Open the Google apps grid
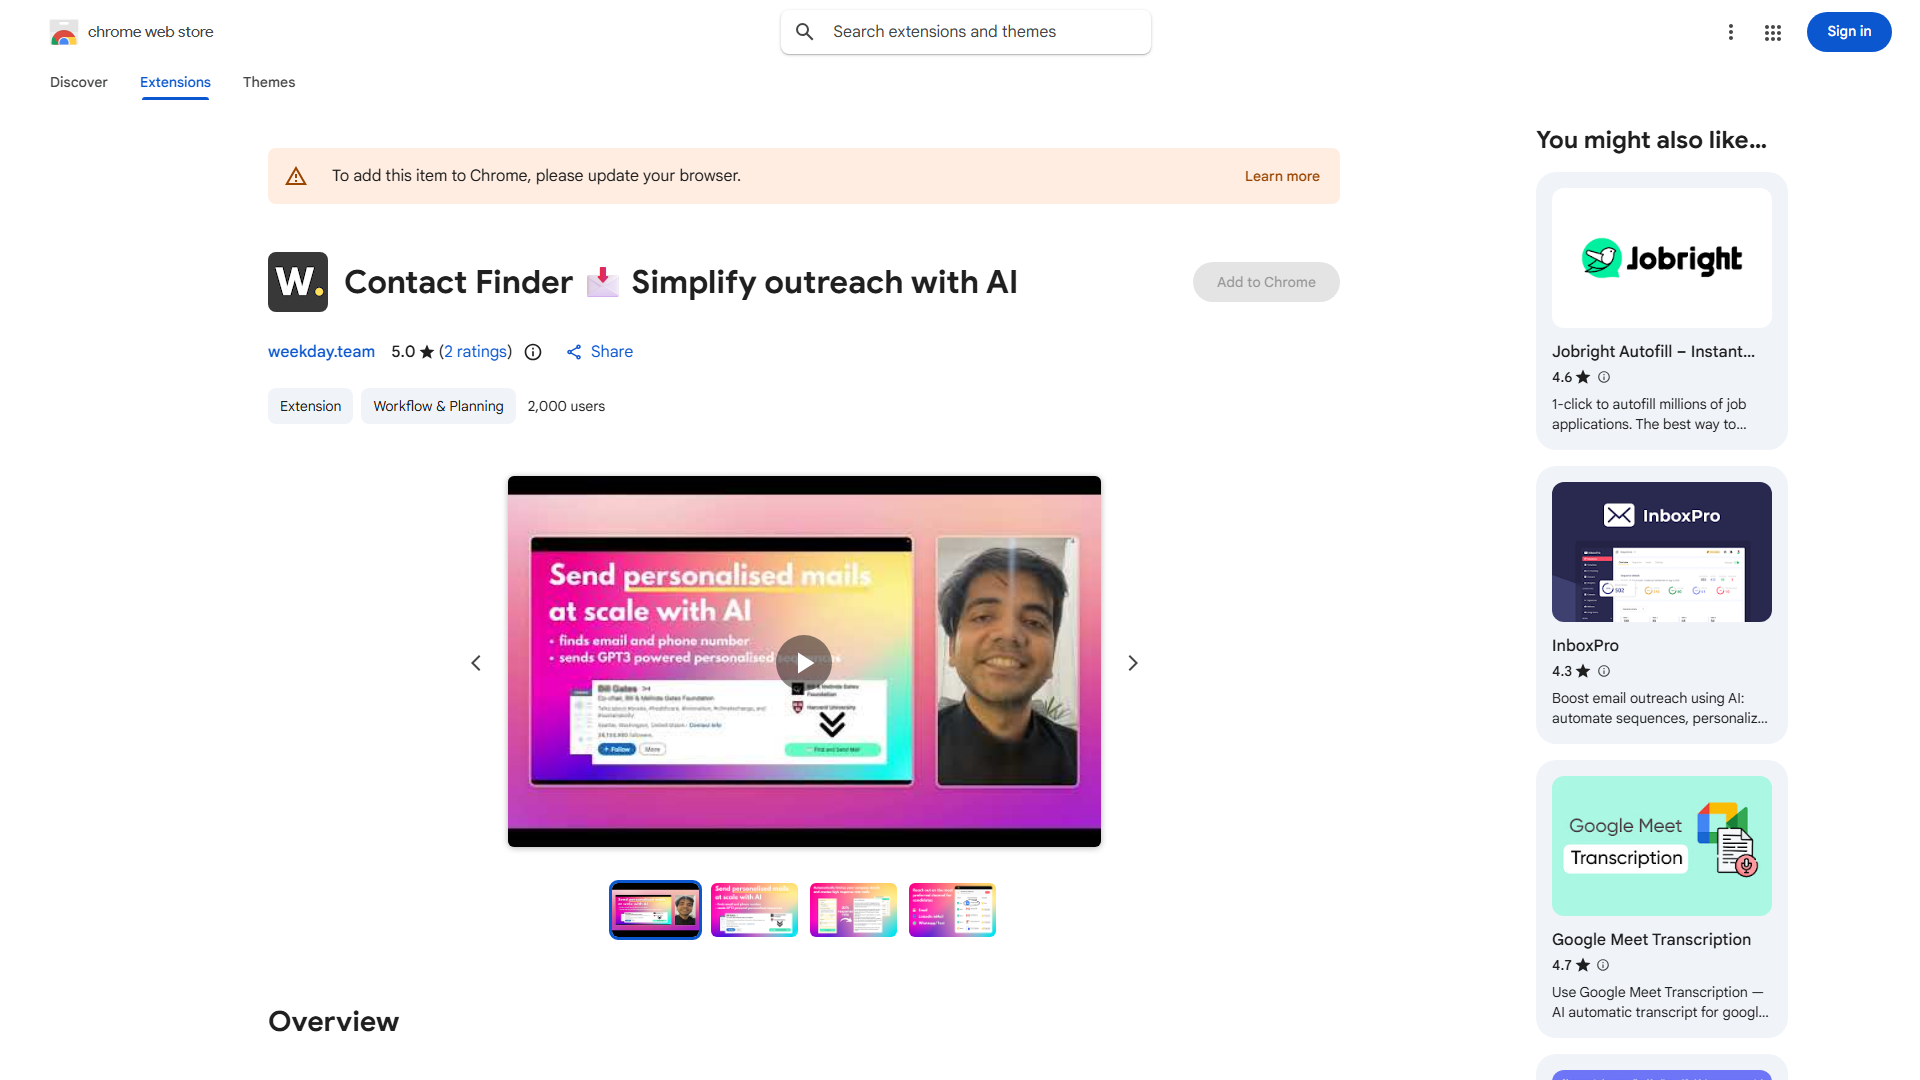1920x1080 pixels. 1773,32
